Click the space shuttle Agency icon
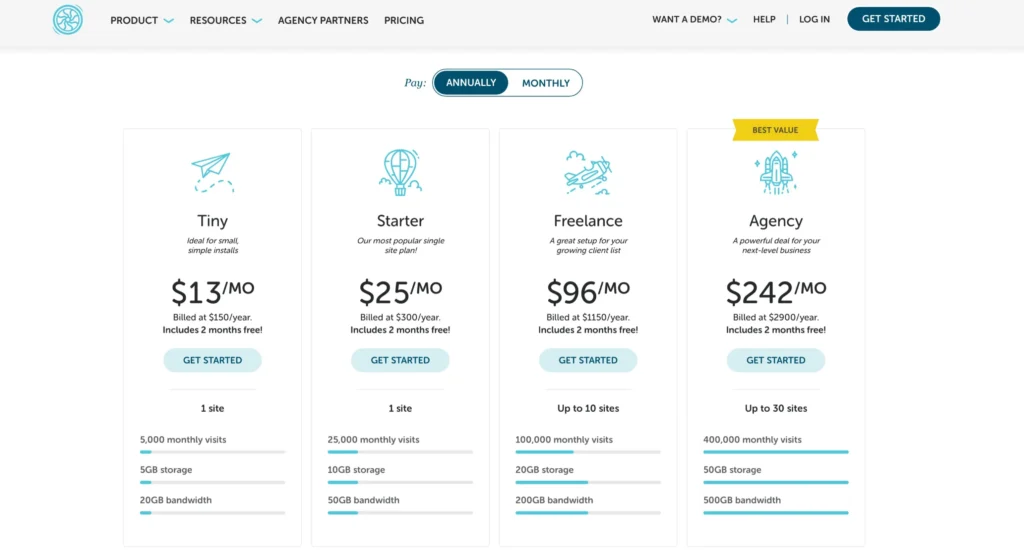 (x=776, y=172)
